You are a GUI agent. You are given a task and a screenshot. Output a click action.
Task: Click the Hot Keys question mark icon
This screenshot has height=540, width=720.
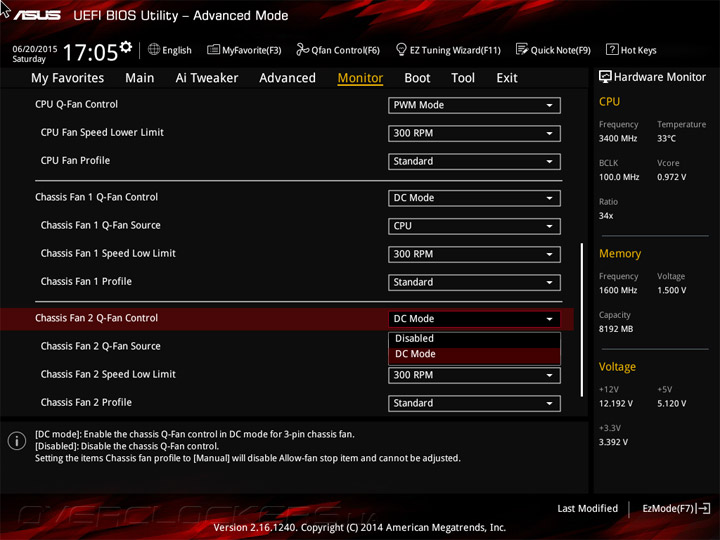(x=612, y=49)
